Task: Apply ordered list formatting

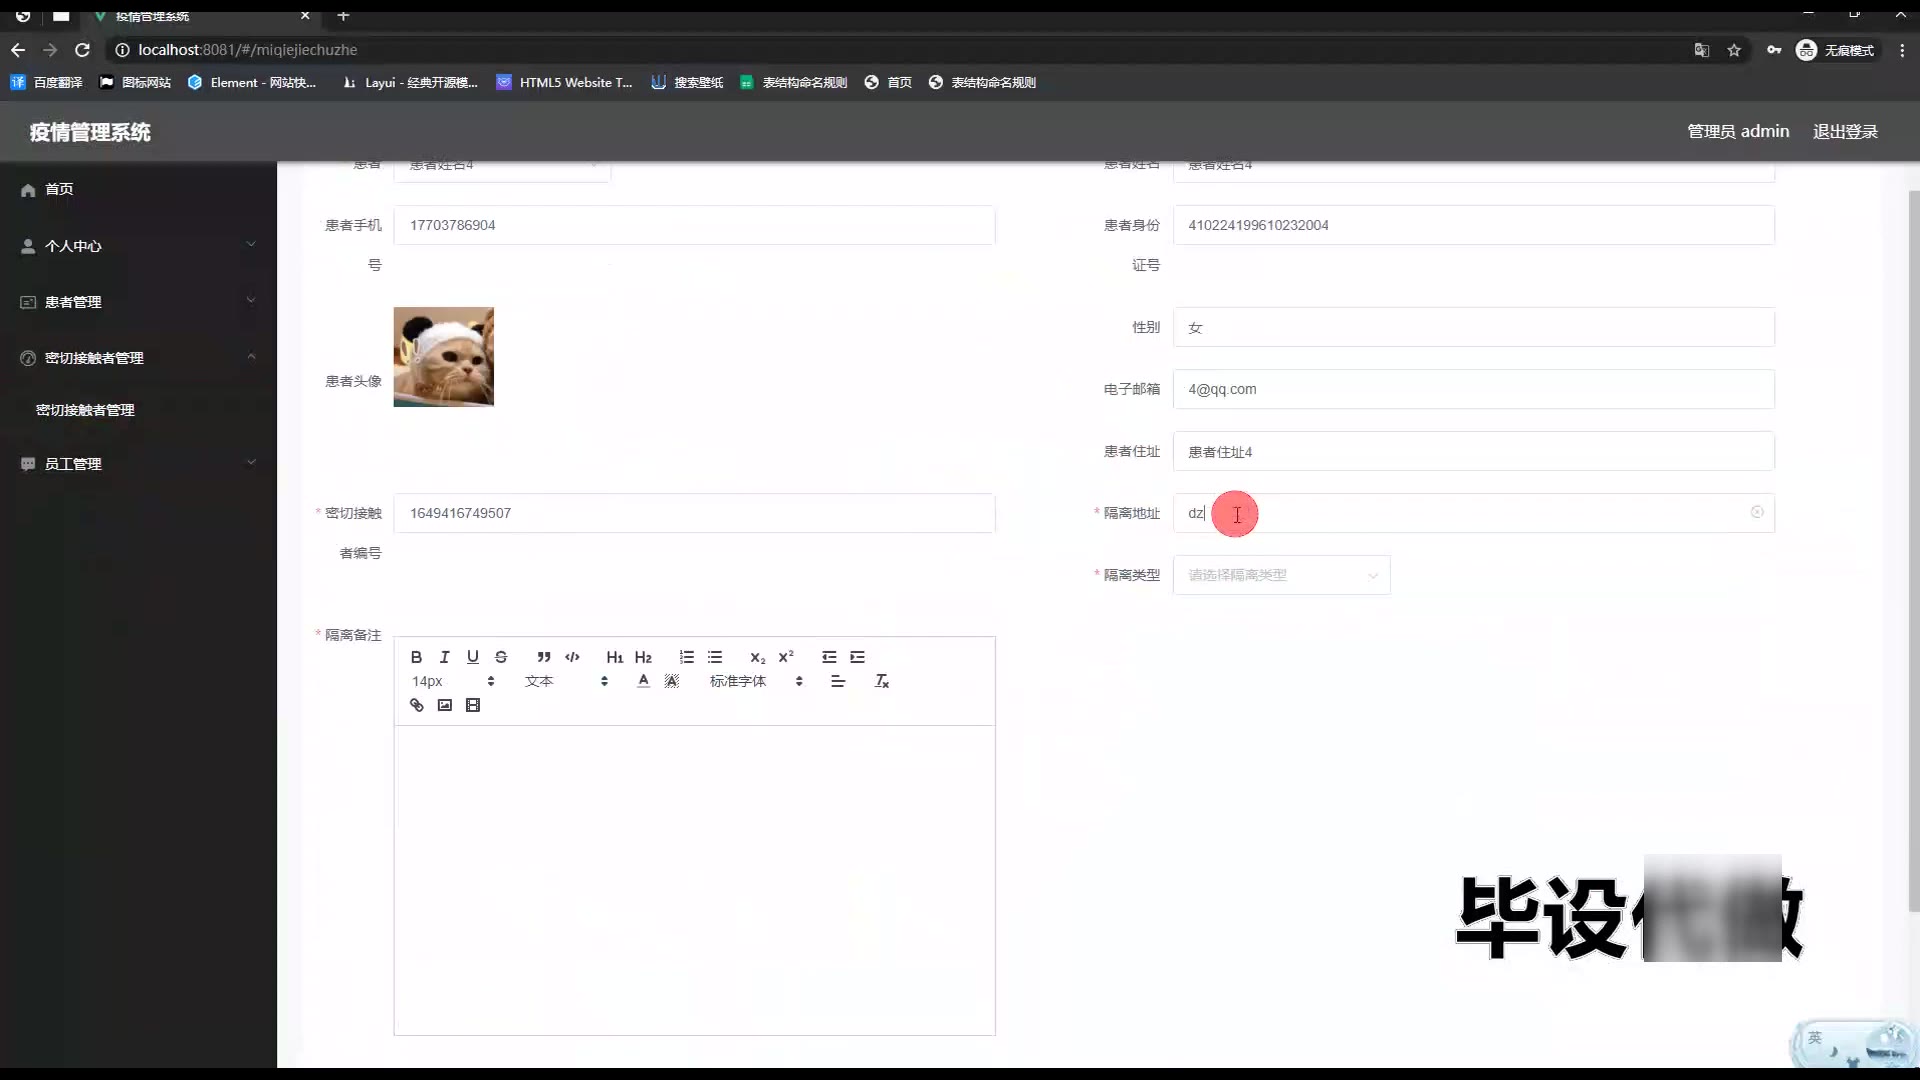Action: [x=686, y=657]
